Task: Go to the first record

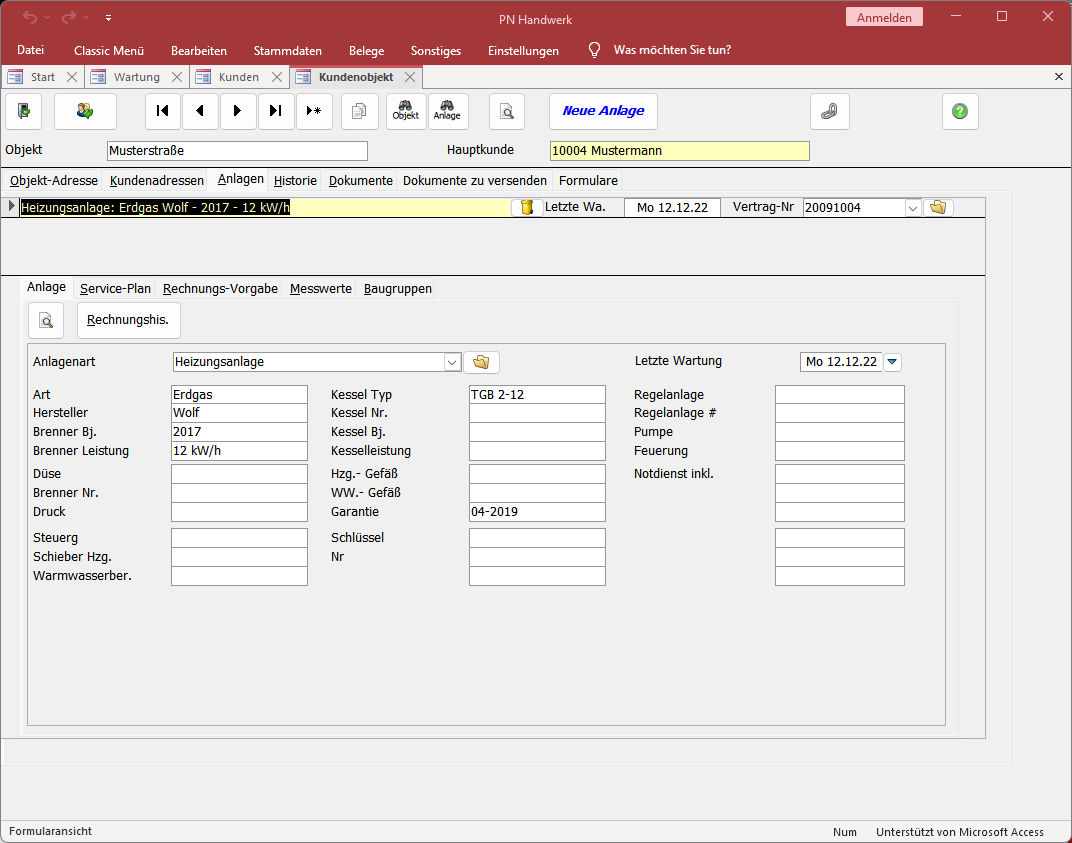Action: (163, 111)
